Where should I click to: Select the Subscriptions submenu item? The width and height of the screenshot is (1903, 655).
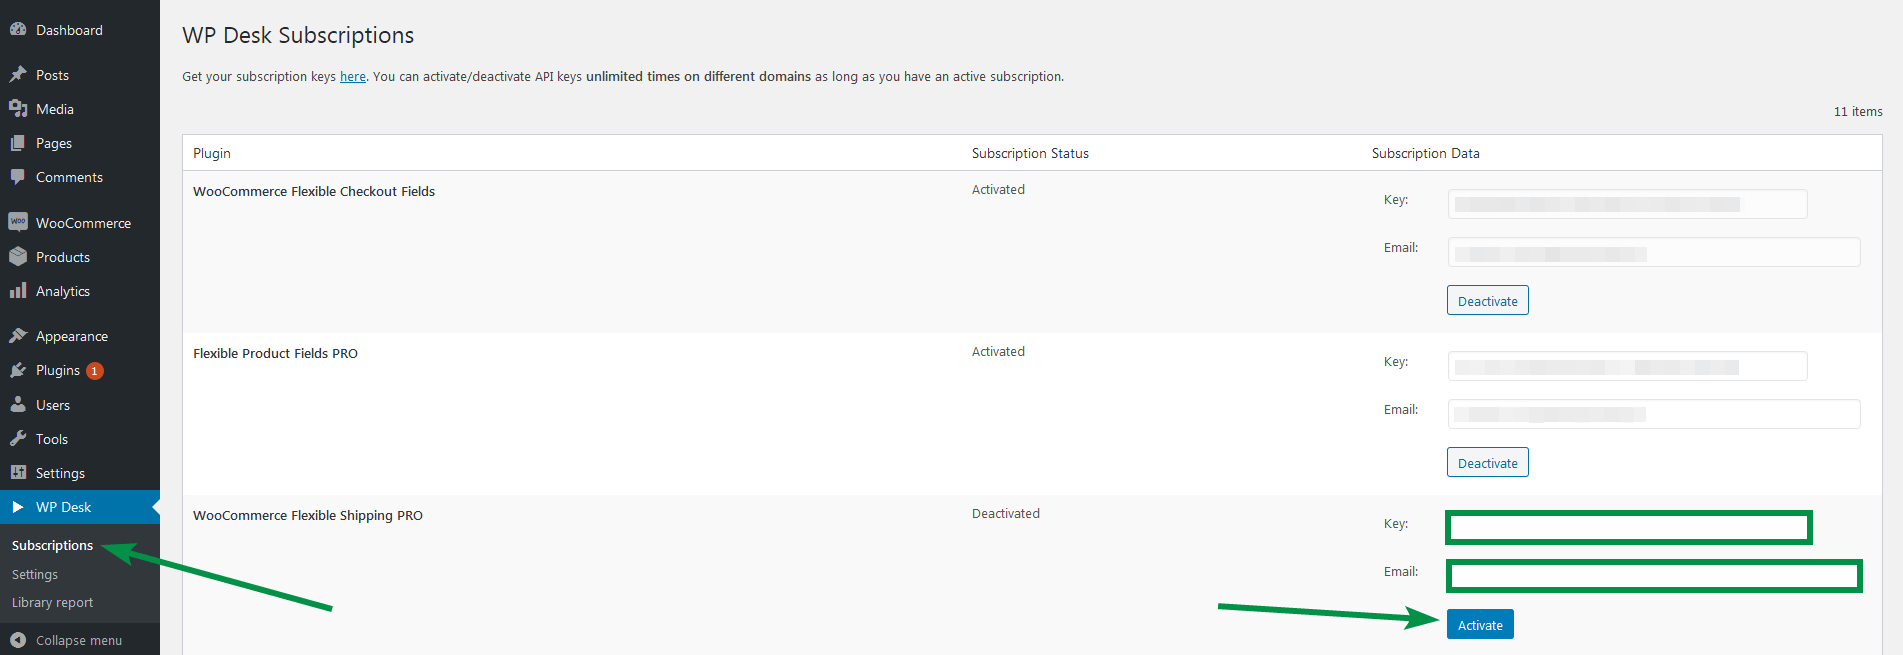point(51,545)
